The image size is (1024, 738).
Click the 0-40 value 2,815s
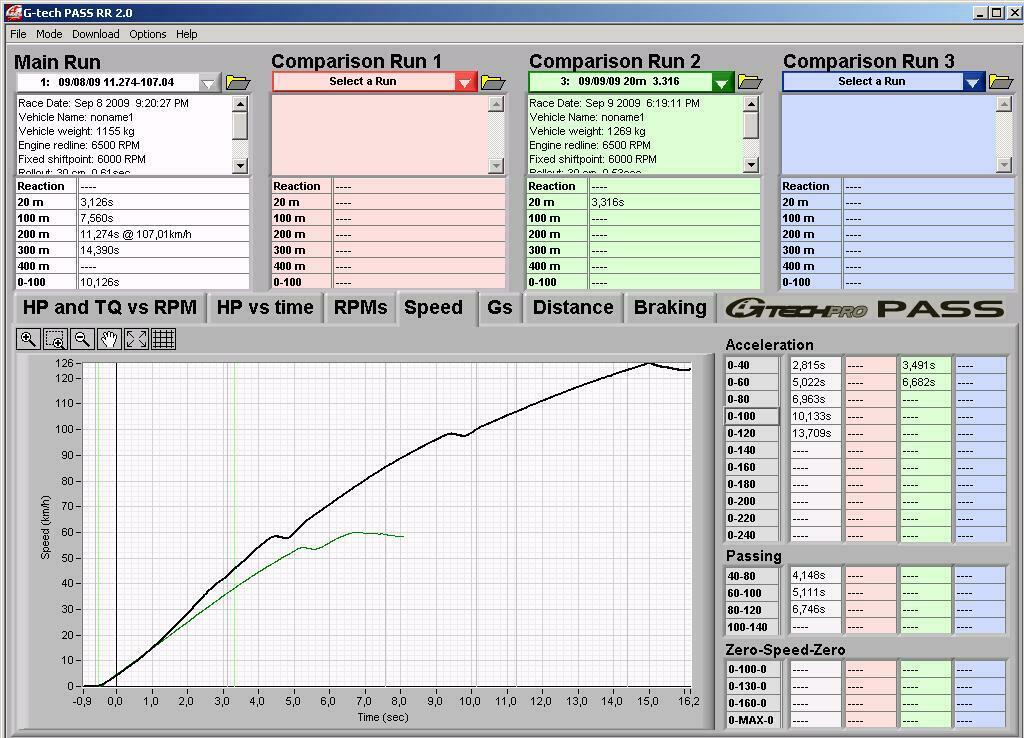[x=816, y=366]
